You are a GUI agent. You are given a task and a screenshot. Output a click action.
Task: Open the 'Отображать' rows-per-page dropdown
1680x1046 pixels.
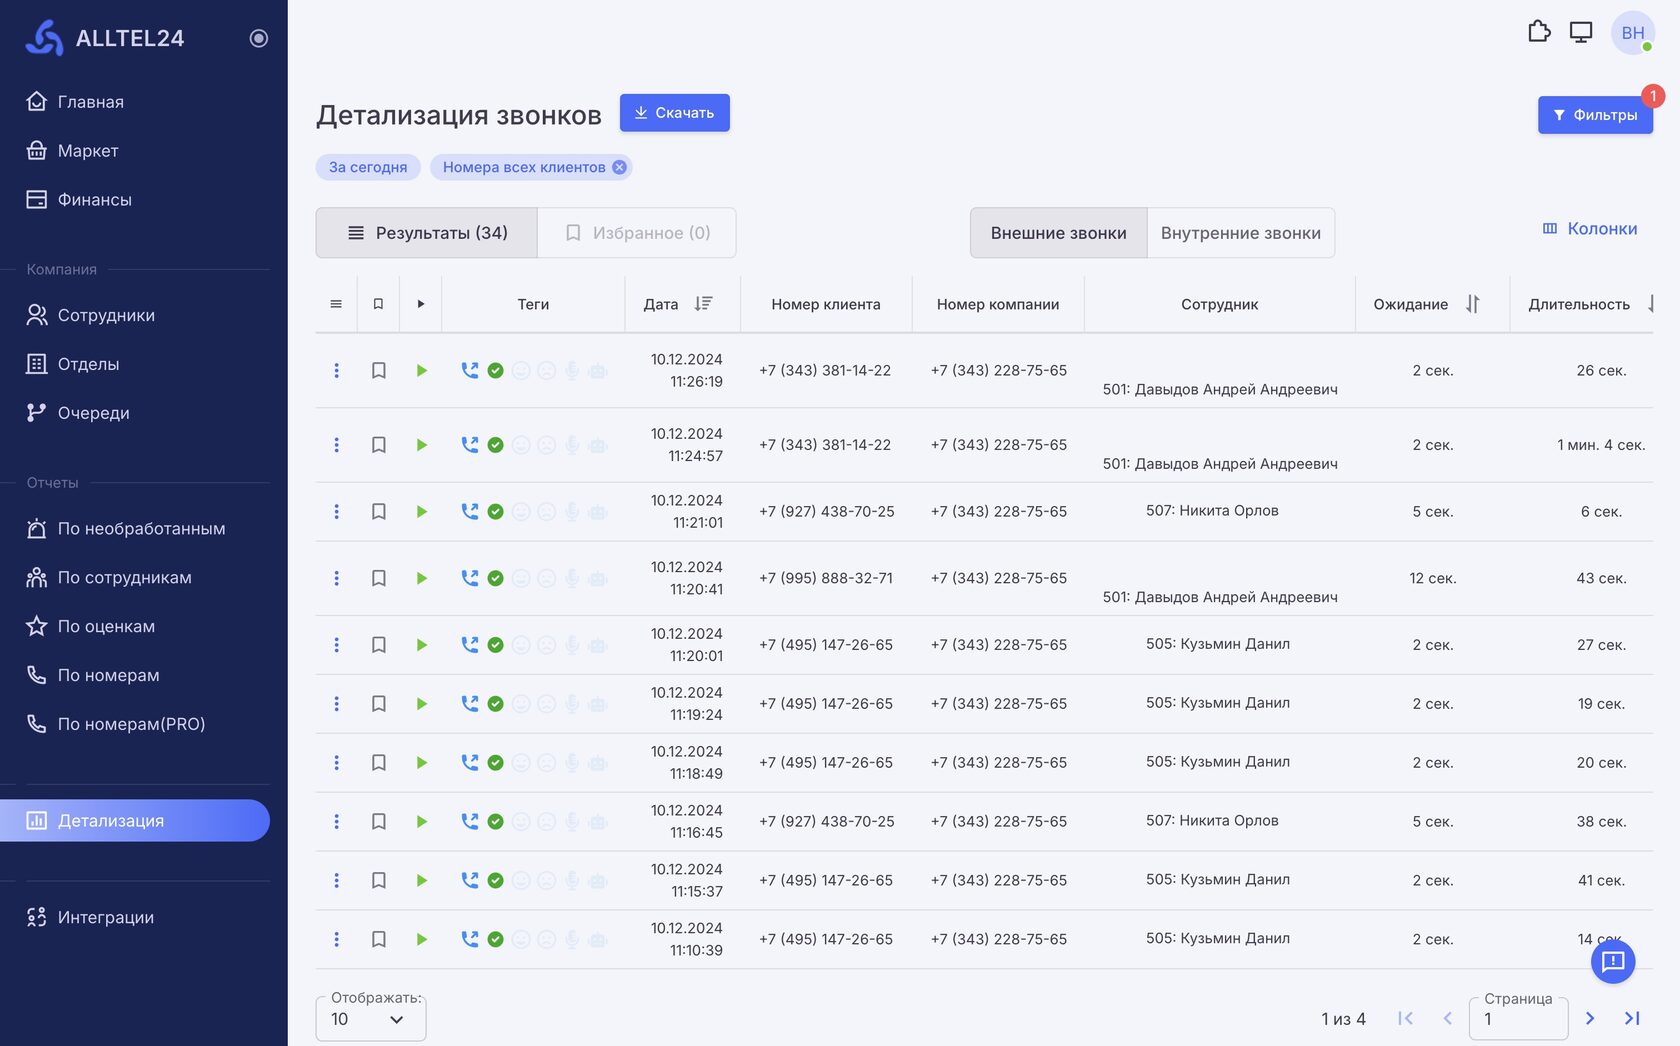coord(370,1019)
